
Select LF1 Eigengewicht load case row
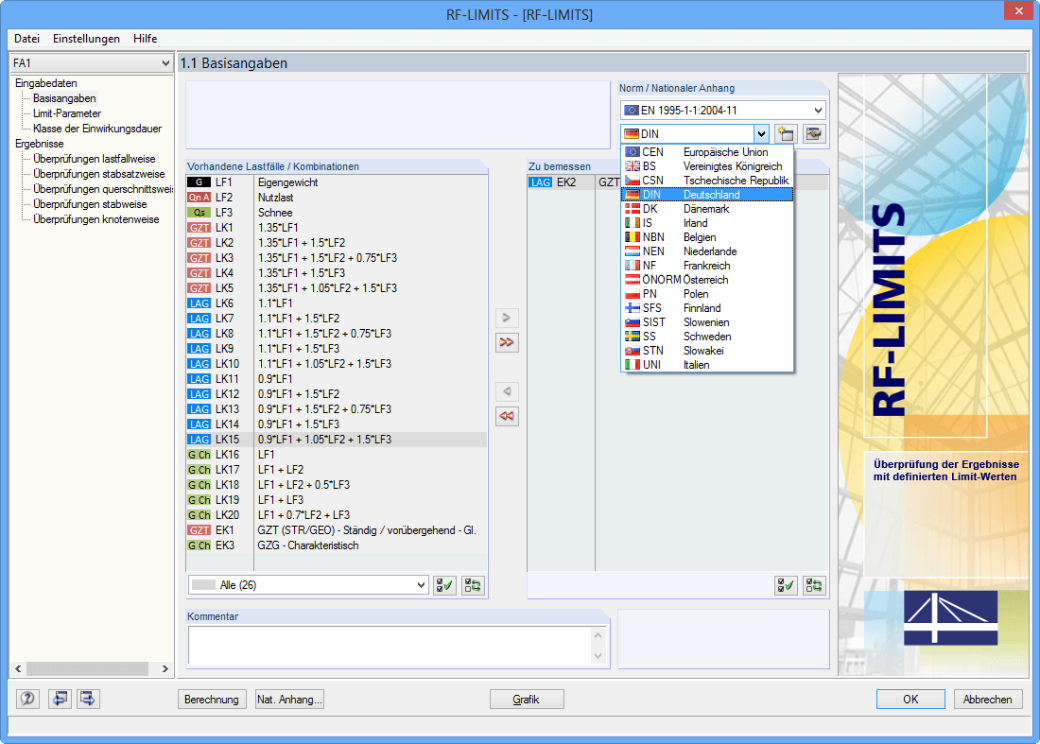click(x=337, y=182)
